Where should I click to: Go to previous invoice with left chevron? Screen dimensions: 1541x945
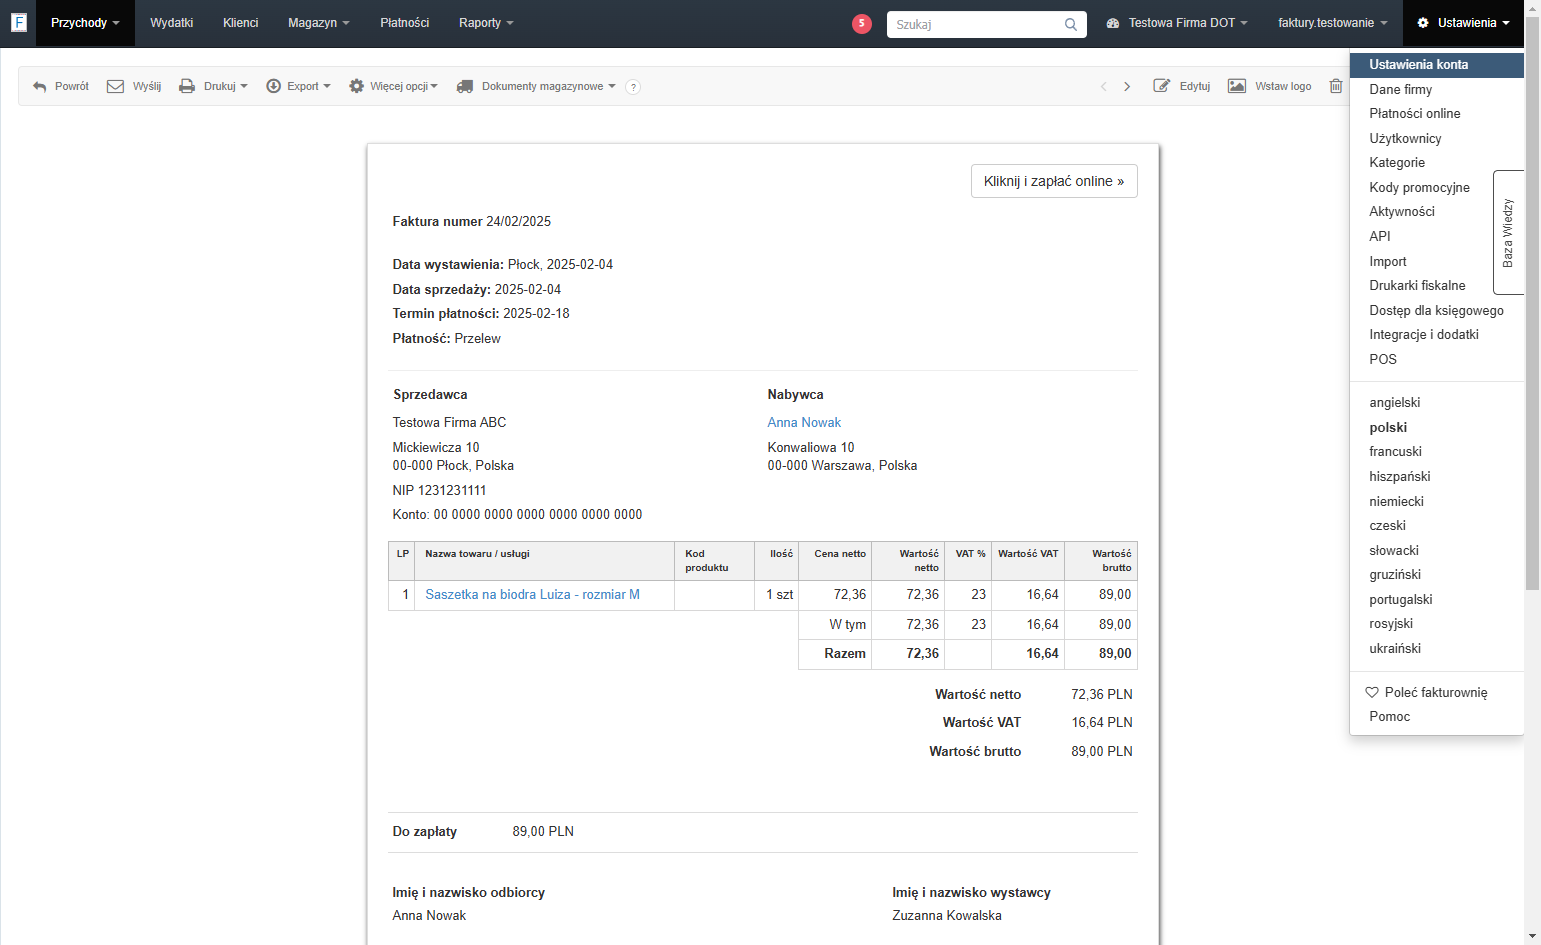(1104, 86)
